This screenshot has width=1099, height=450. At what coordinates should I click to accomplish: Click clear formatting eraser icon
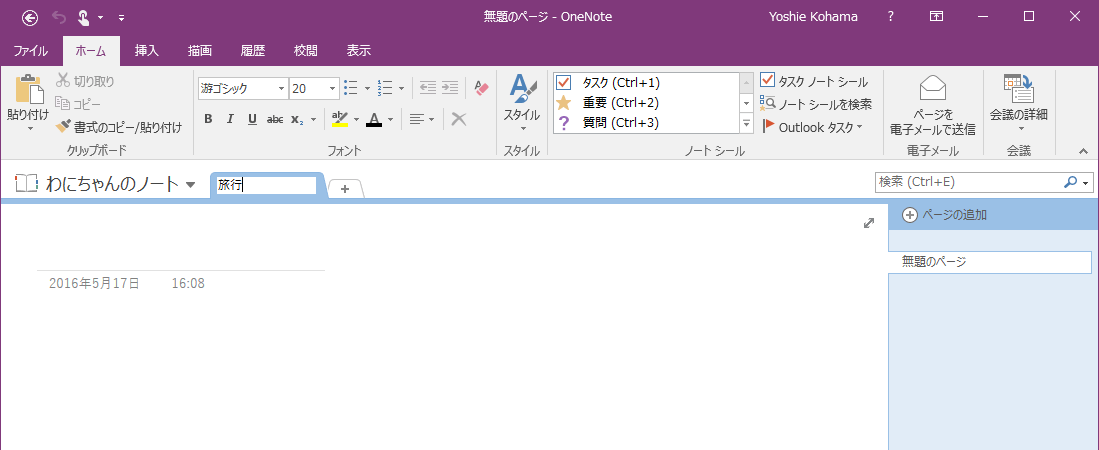click(481, 88)
